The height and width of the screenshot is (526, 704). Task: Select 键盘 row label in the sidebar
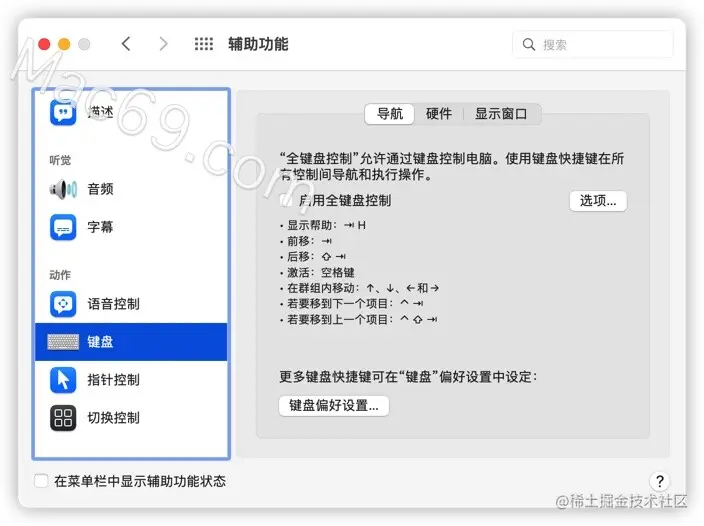click(x=100, y=342)
